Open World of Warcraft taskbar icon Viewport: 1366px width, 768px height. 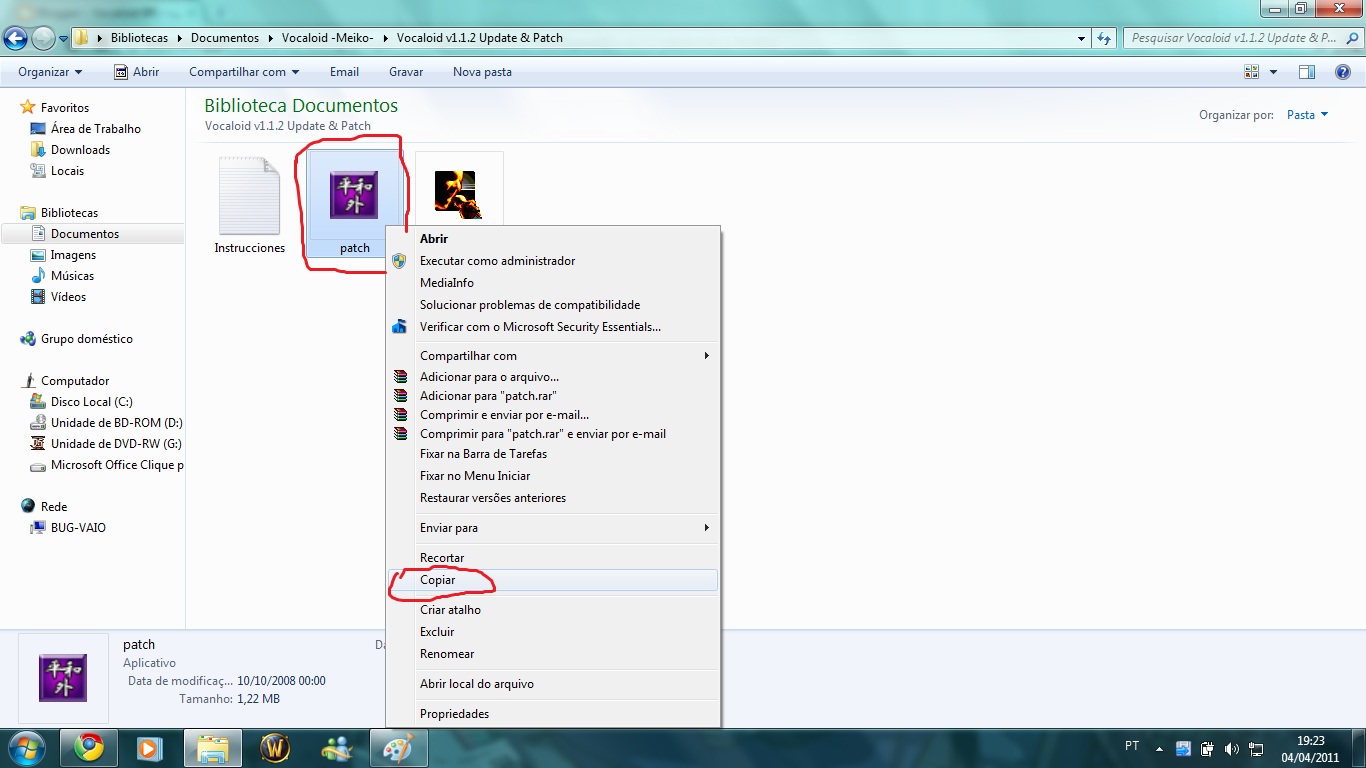click(274, 748)
